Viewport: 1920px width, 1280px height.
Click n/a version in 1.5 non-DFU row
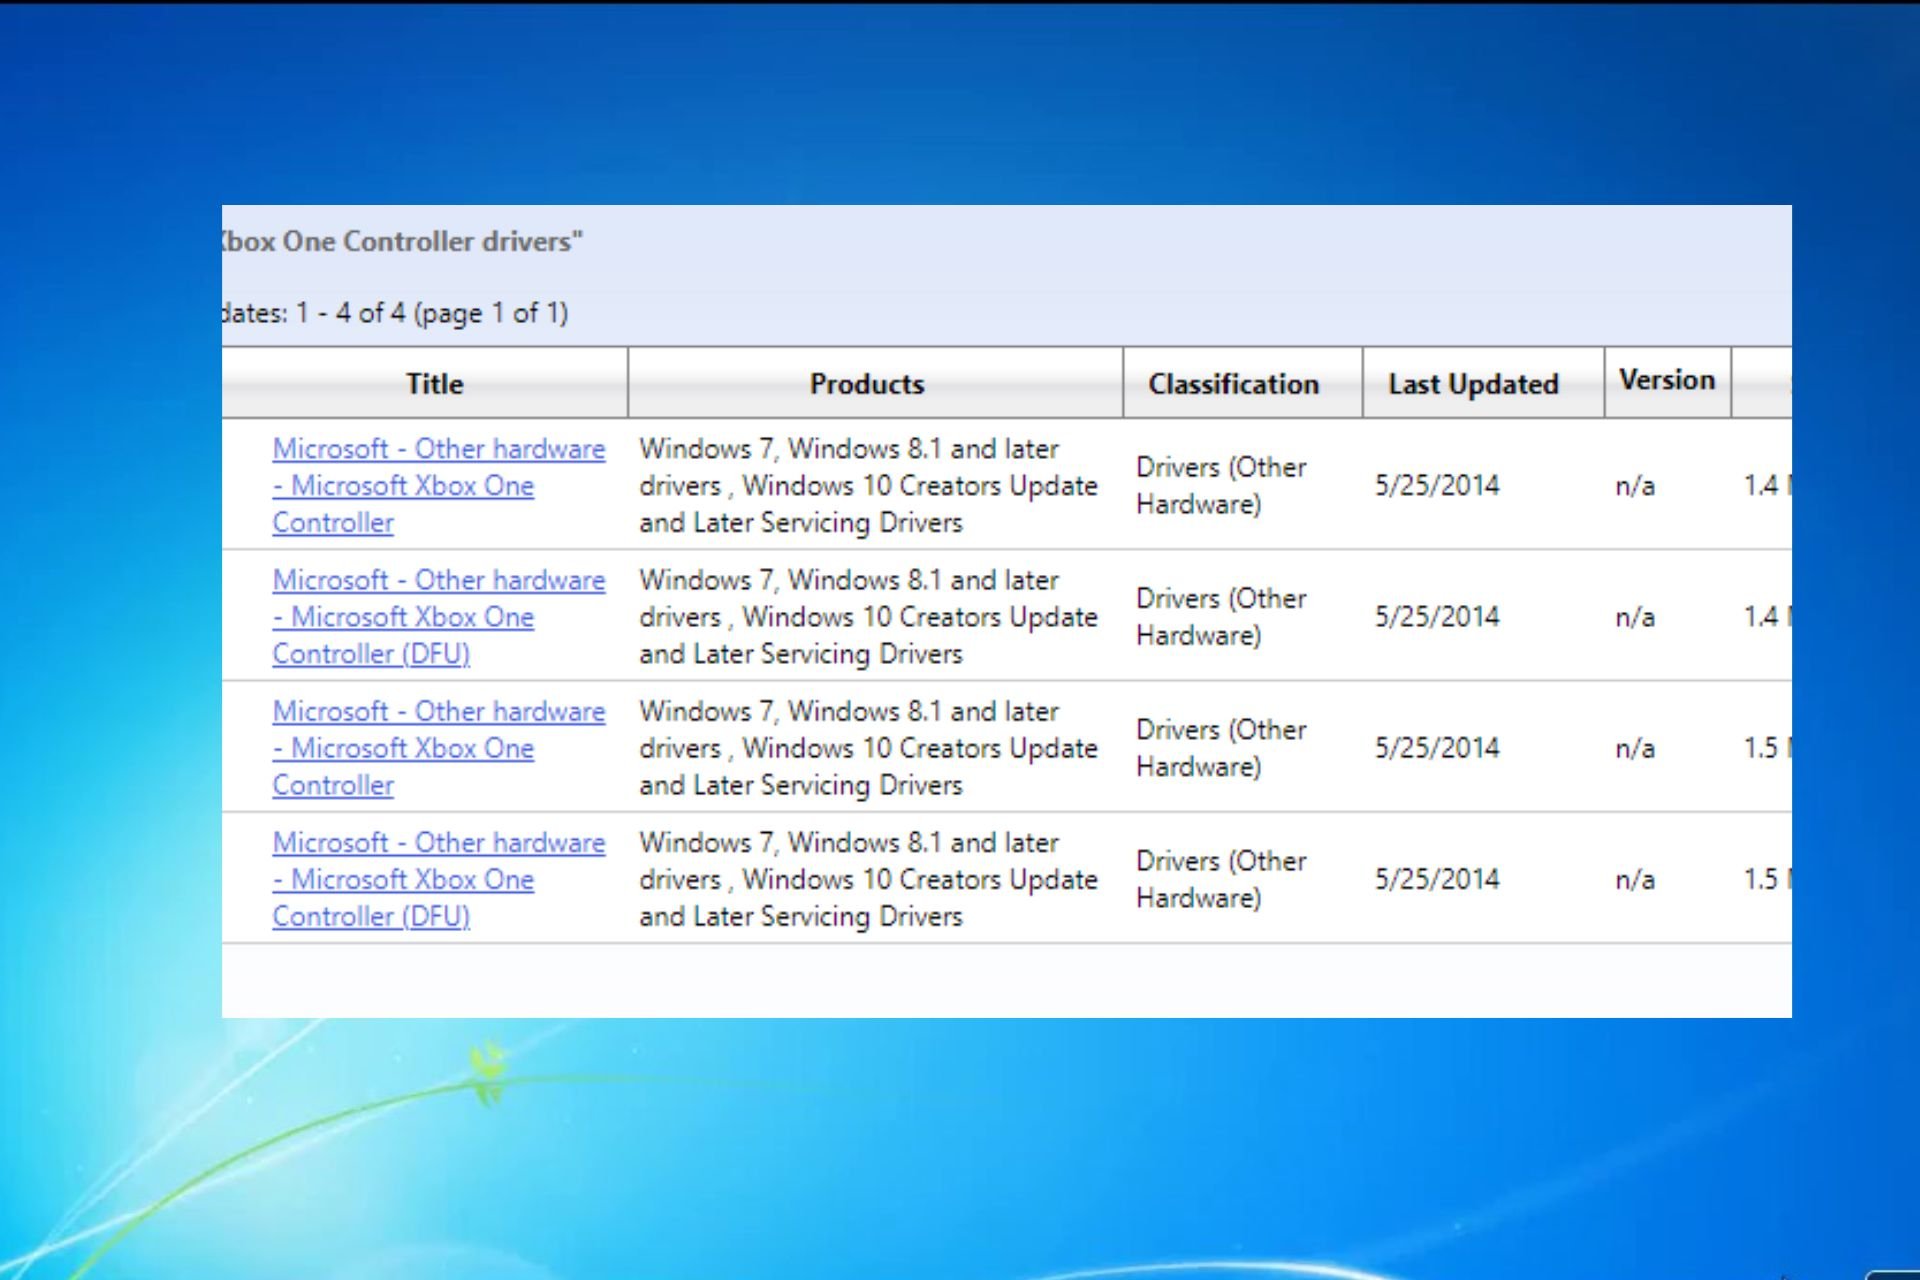tap(1635, 748)
